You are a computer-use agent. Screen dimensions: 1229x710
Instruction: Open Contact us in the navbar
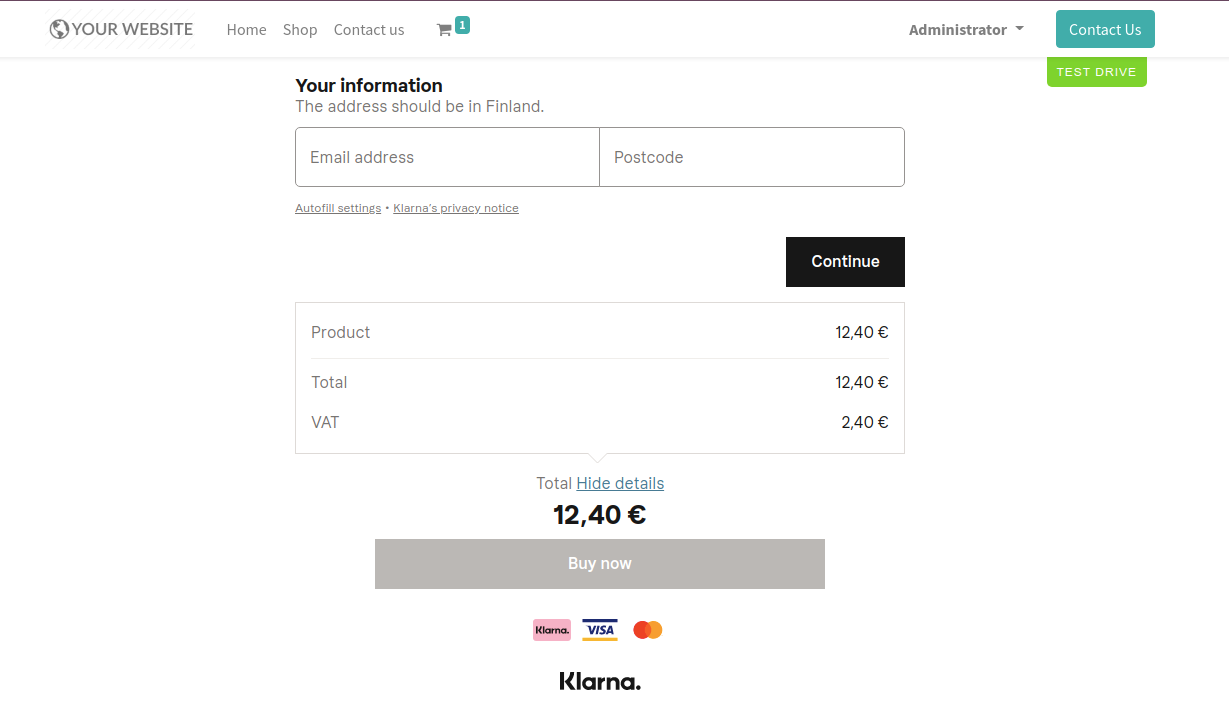point(369,30)
